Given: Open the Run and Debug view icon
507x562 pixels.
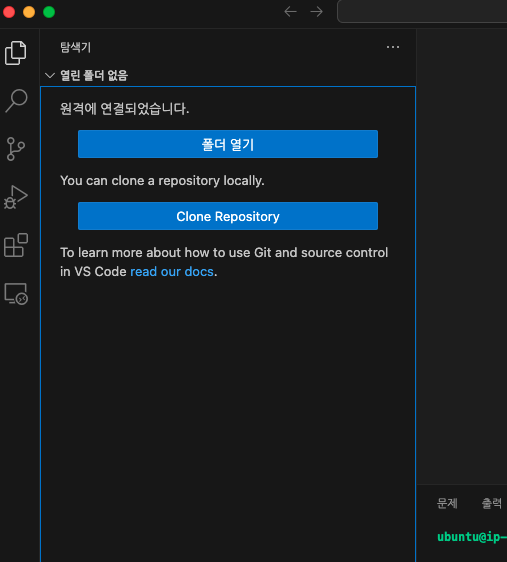Looking at the screenshot, I should (x=16, y=197).
